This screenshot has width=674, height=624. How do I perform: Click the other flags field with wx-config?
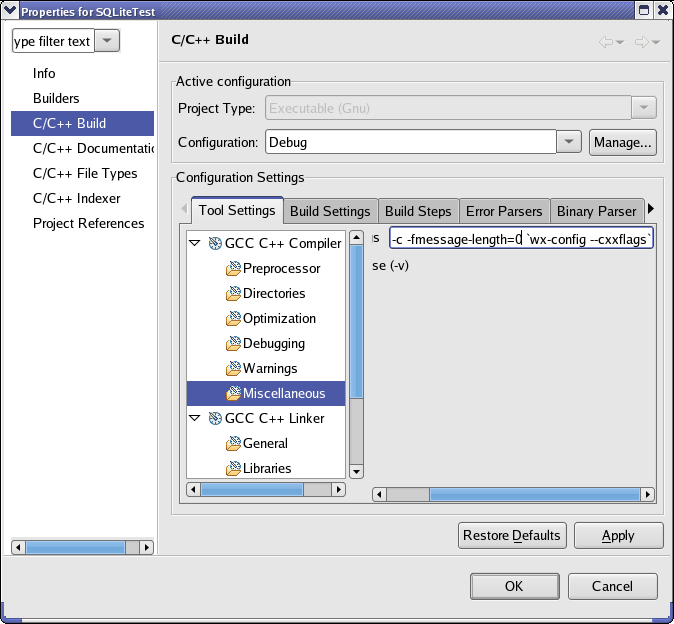pos(521,239)
